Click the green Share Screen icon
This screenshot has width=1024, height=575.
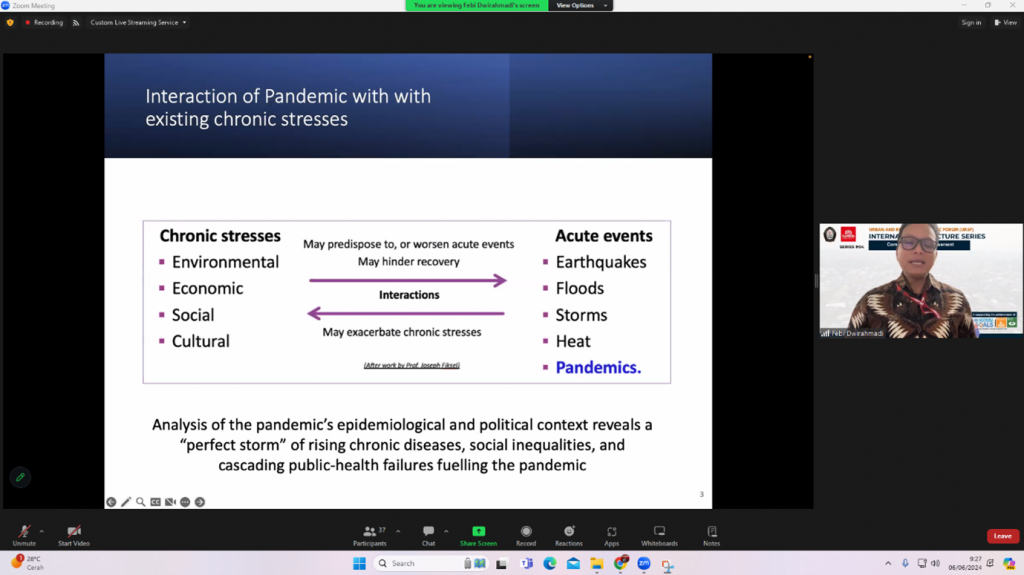[478, 532]
